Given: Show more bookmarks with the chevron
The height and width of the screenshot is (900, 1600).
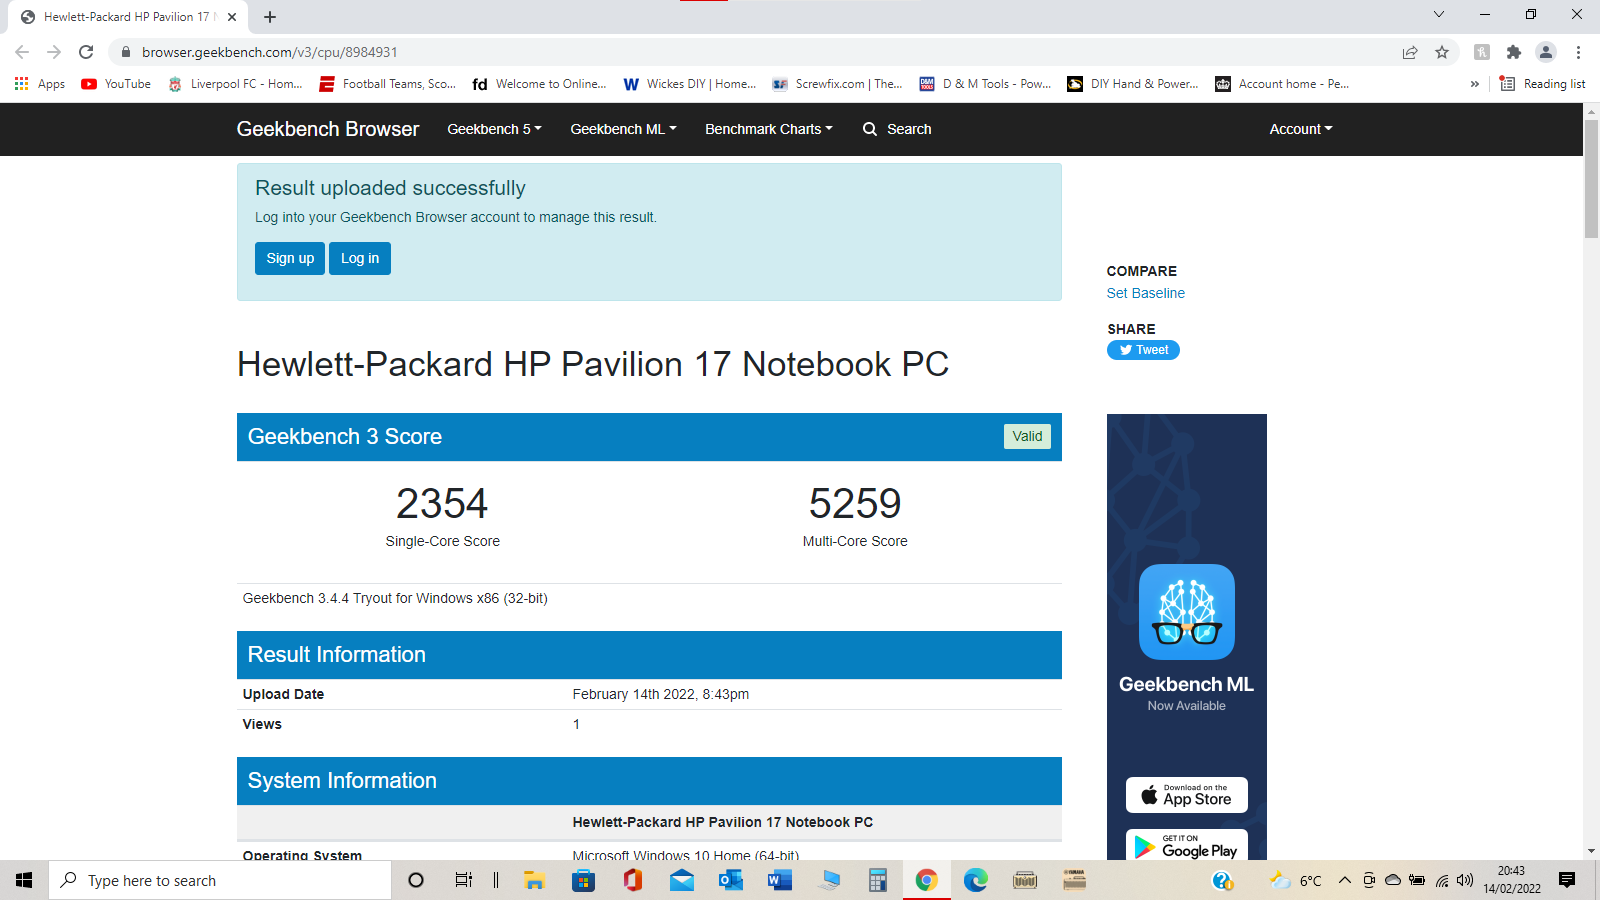Looking at the screenshot, I should pos(1474,84).
